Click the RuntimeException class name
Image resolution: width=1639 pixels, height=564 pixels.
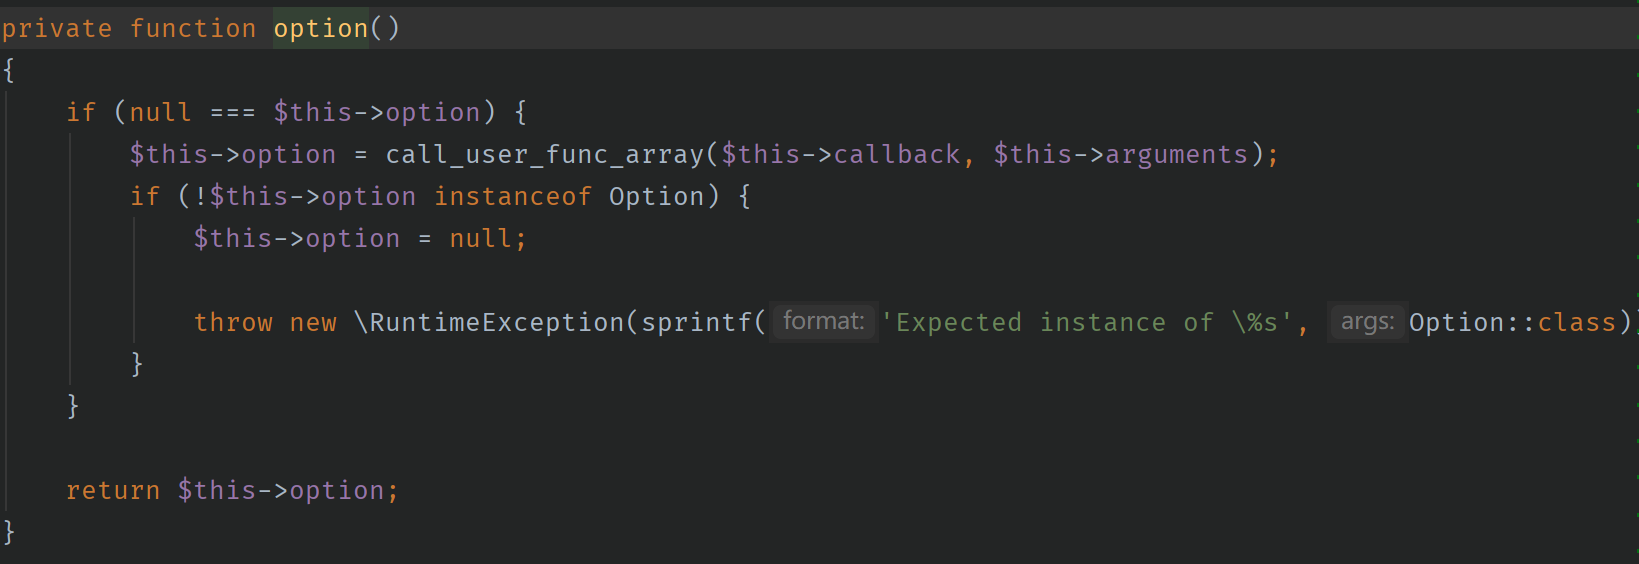(x=497, y=322)
